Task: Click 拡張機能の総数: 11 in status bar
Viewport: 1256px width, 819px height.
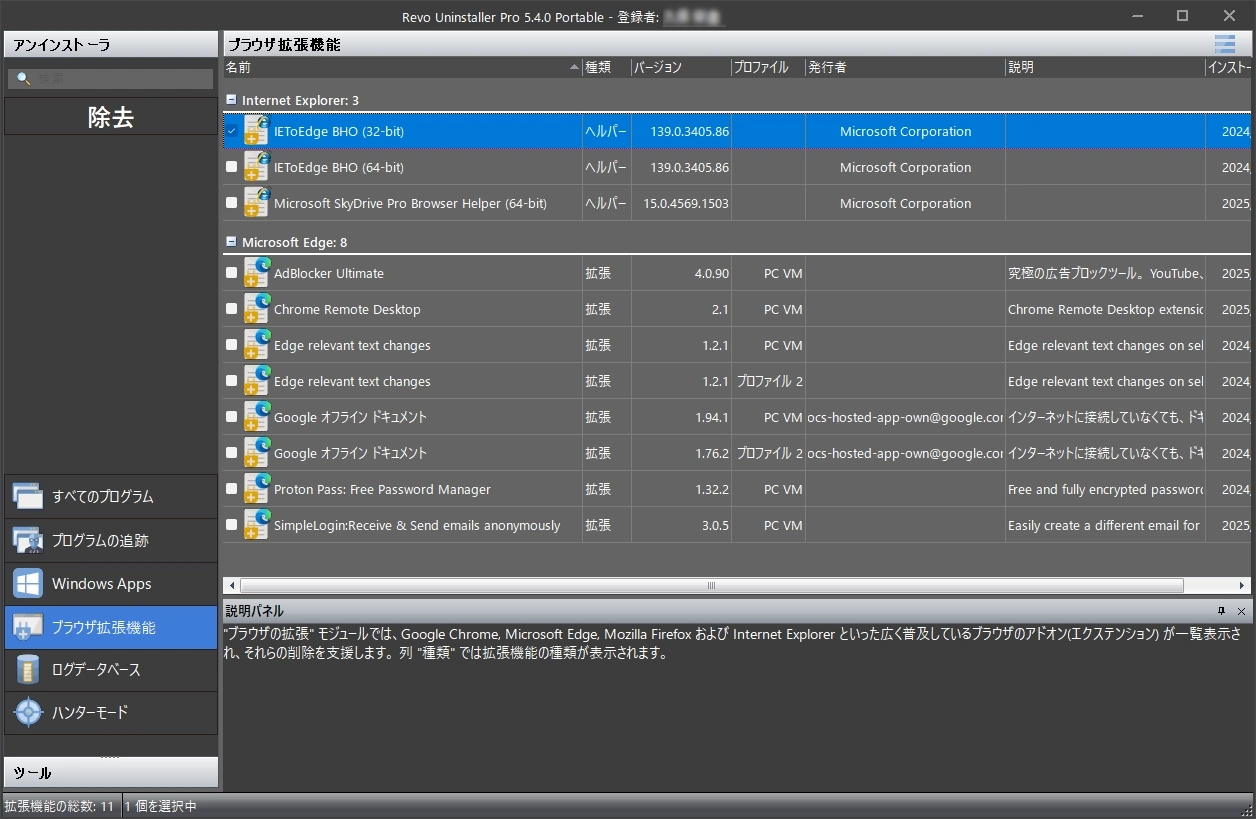Action: tap(59, 806)
